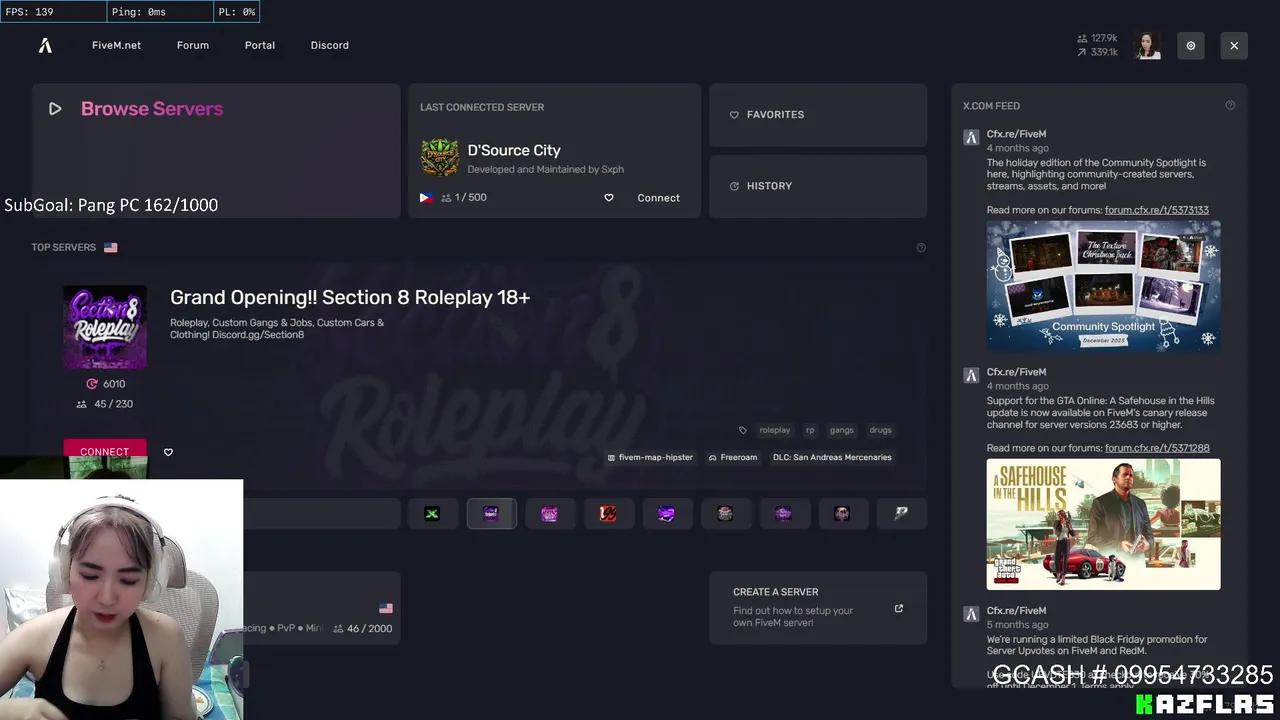Open the Forum page
Image resolution: width=1280 pixels, height=720 pixels.
coord(193,45)
